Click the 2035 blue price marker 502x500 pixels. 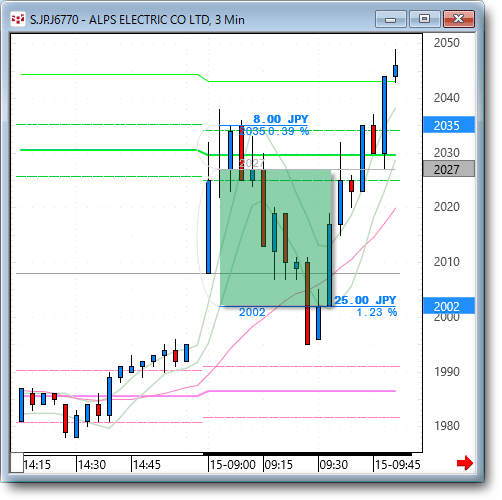pyautogui.click(x=449, y=125)
